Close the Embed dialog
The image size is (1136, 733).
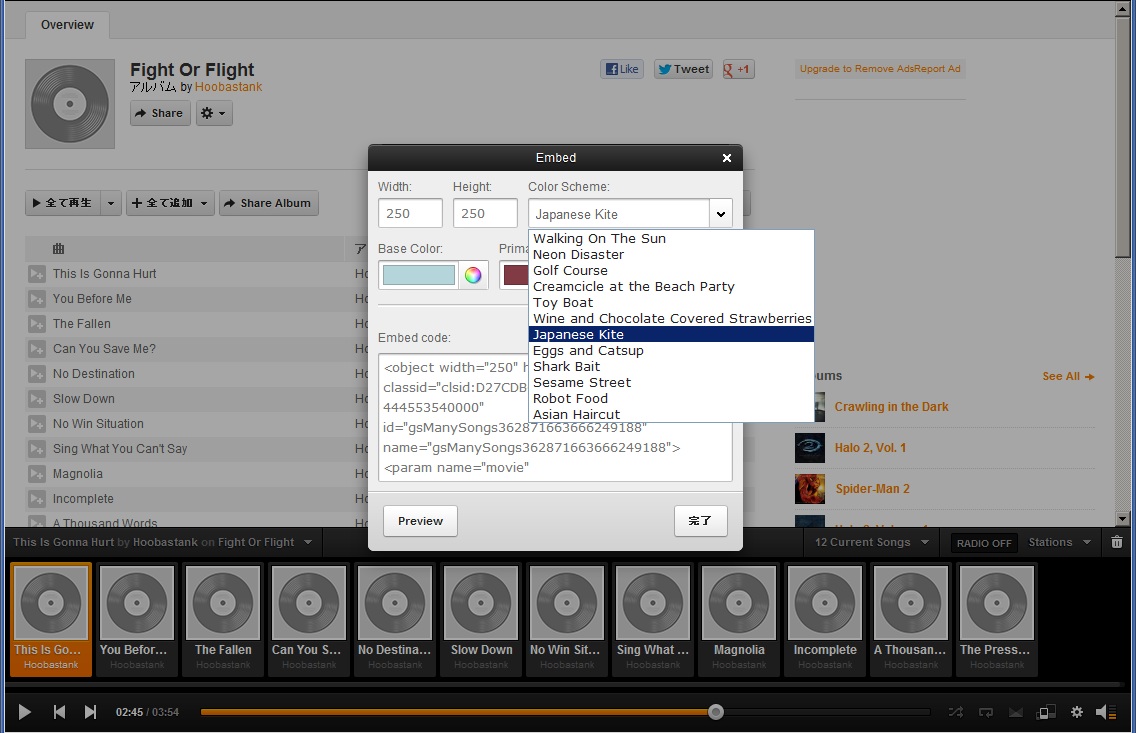tap(727, 158)
